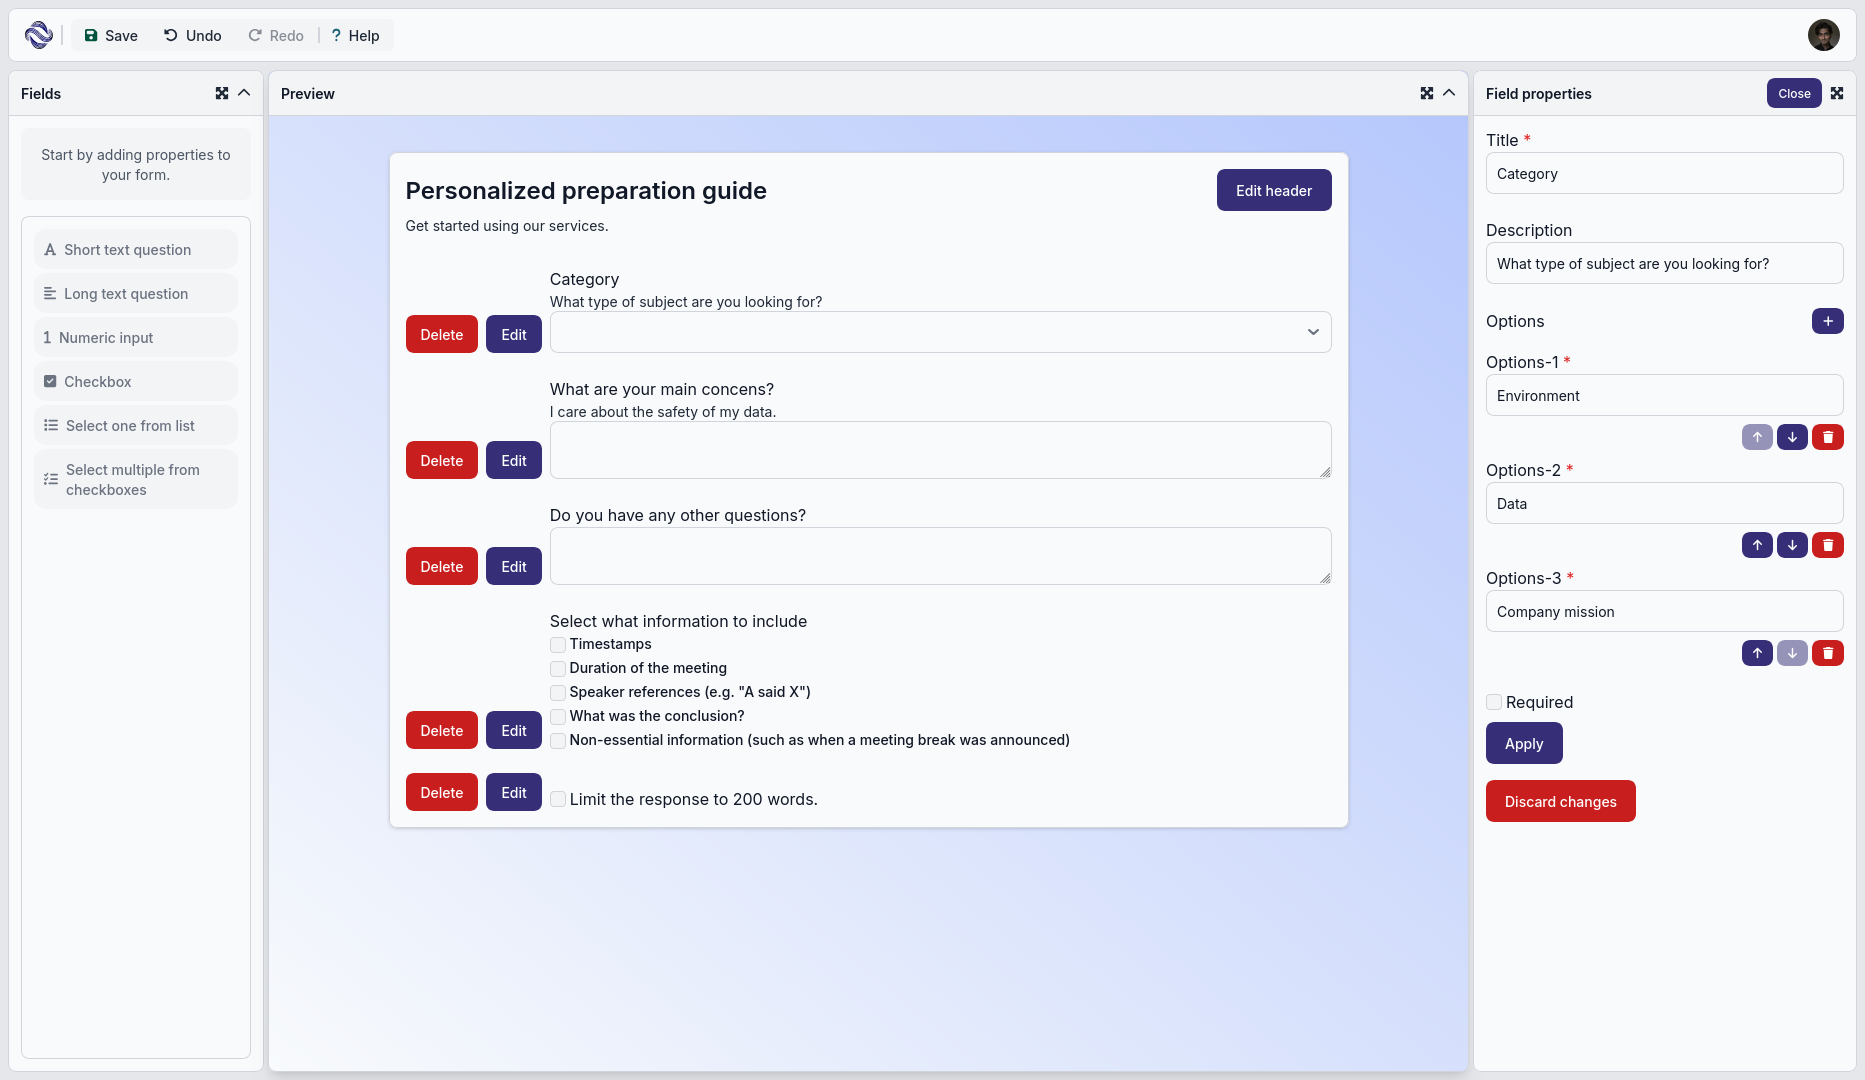Maximize the Field properties panel

point(1837,93)
